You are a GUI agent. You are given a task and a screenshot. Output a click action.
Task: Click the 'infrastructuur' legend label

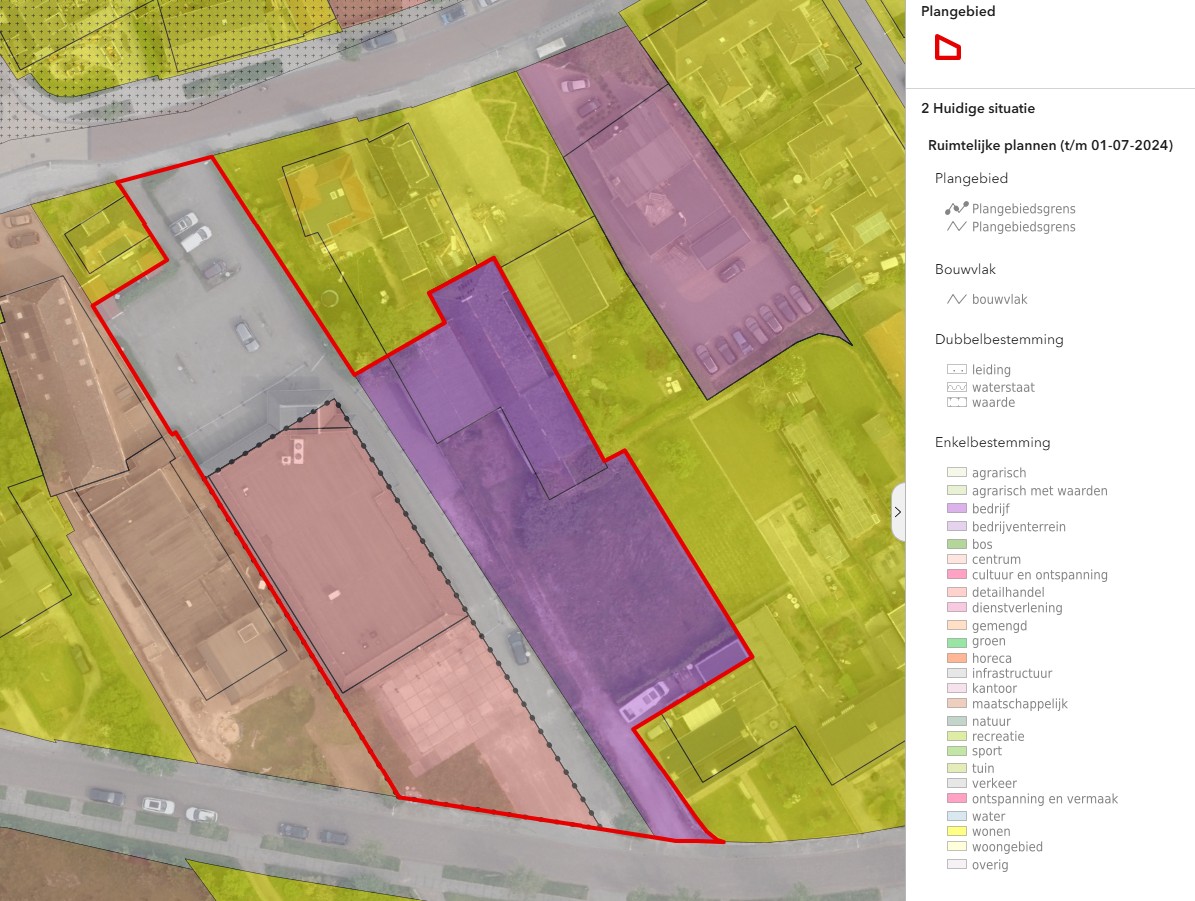(1011, 673)
